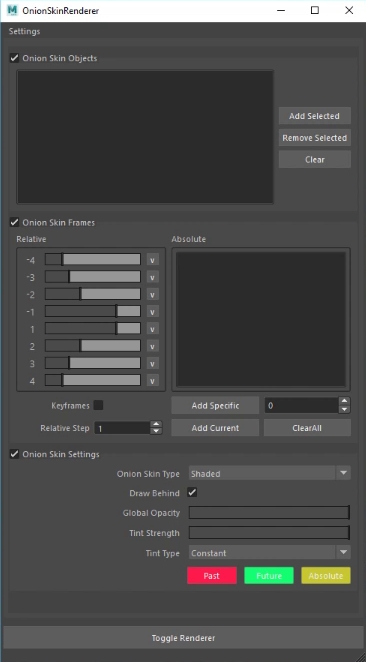Open the Settings menu
Image resolution: width=366 pixels, height=662 pixels.
click(x=24, y=32)
